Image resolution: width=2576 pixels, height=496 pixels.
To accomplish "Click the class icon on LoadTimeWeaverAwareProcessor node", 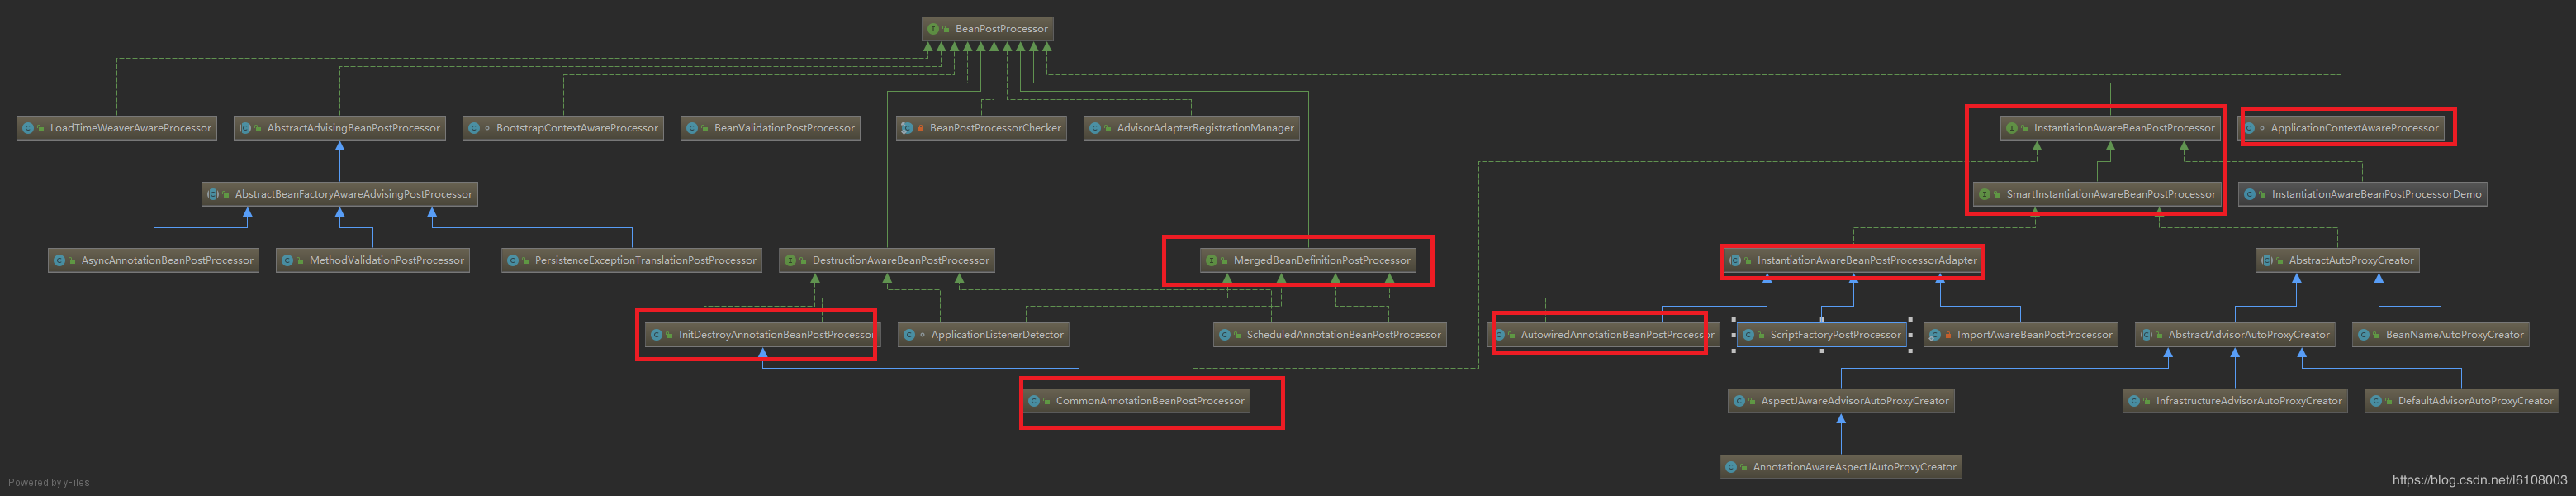I will click(x=28, y=128).
